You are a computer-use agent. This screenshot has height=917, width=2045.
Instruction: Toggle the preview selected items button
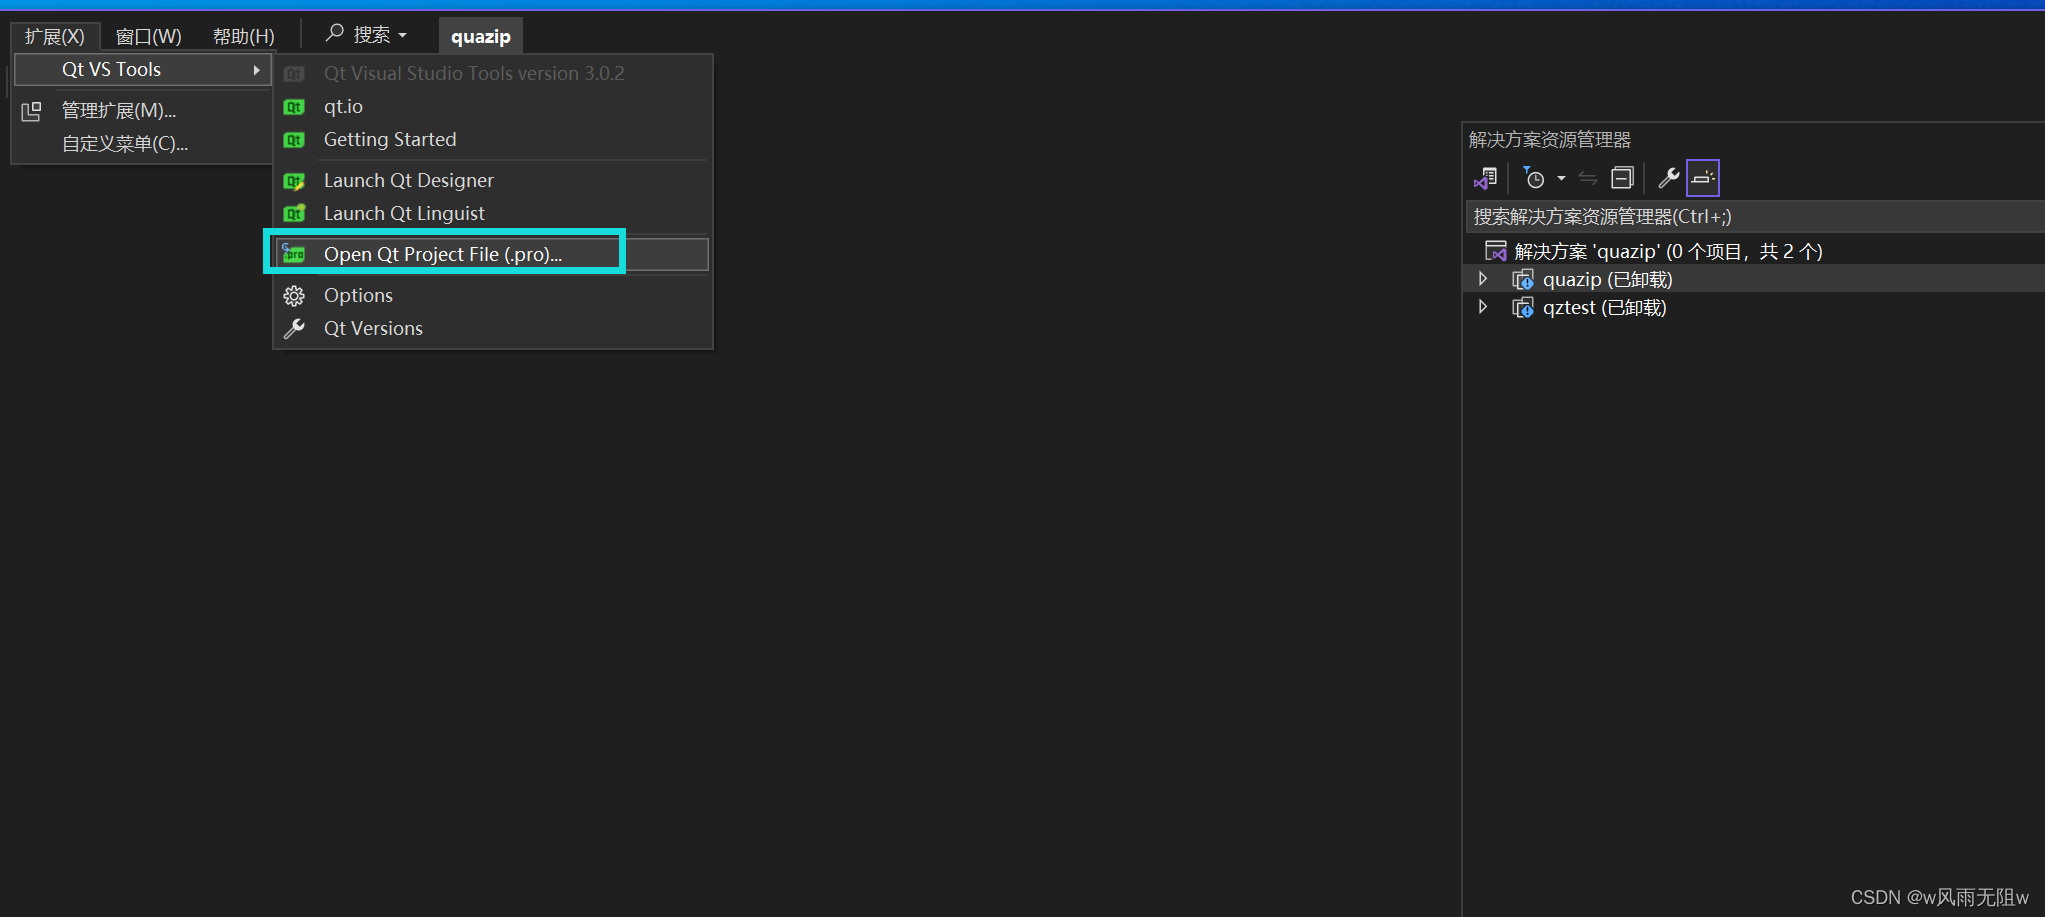pyautogui.click(x=1703, y=178)
